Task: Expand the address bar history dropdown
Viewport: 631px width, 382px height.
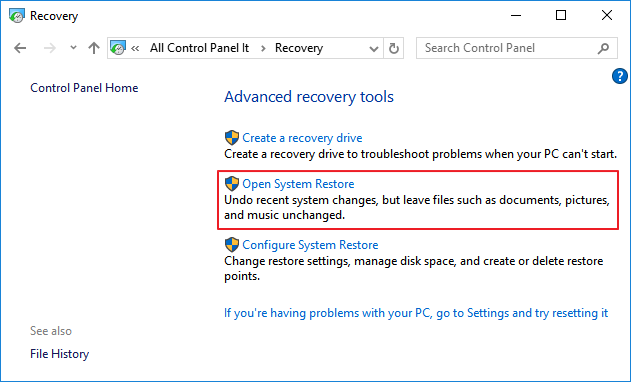Action: click(x=374, y=49)
